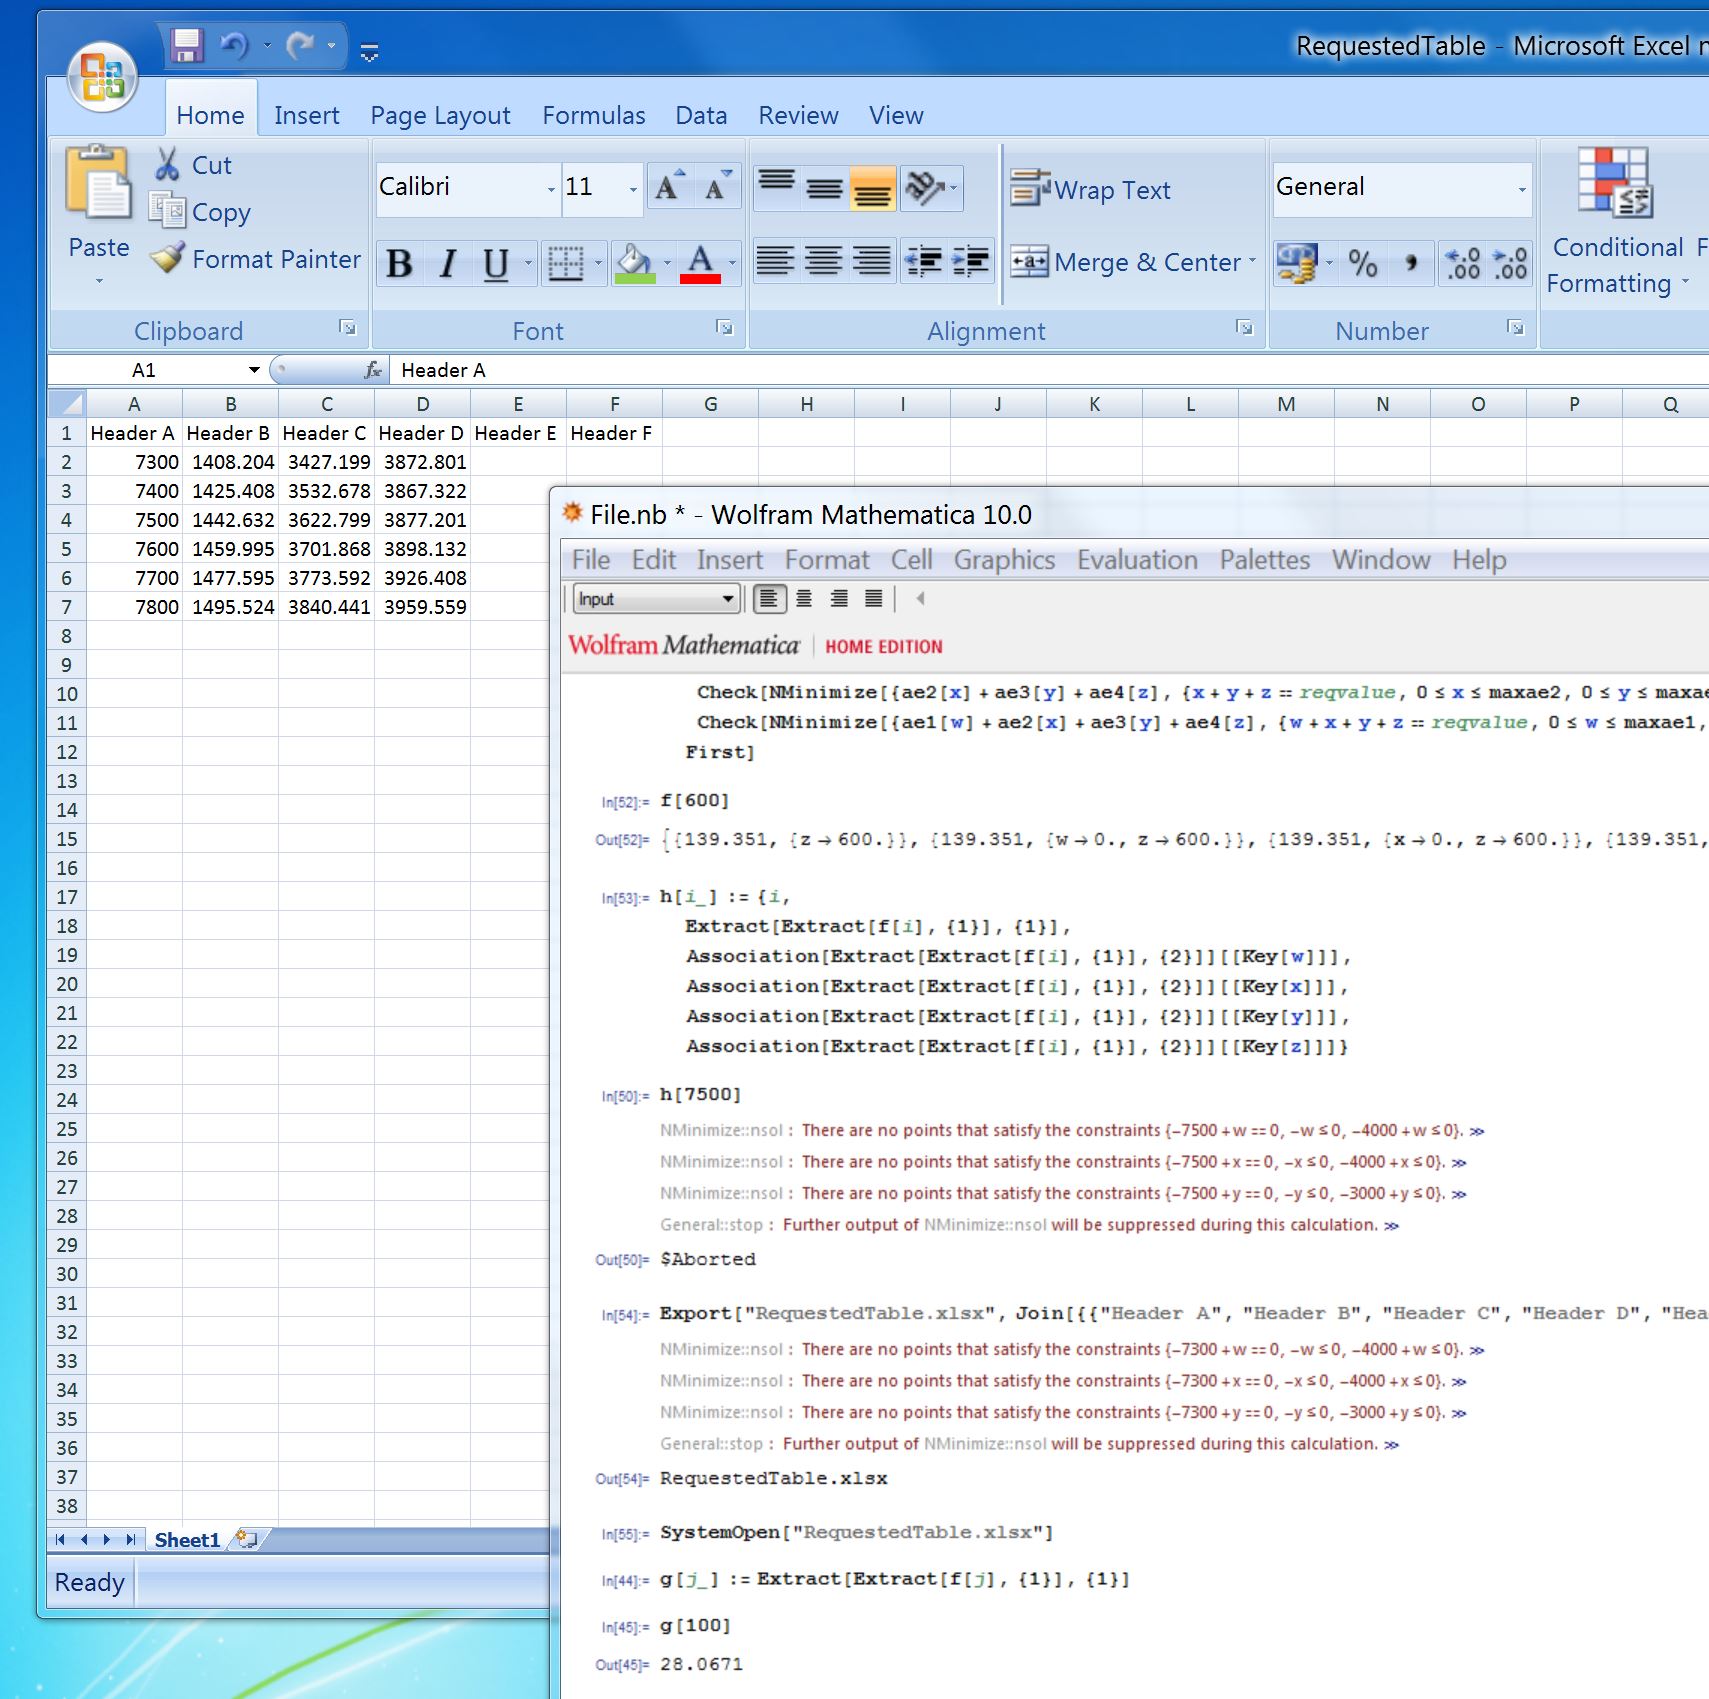Viewport: 1709px width, 1699px height.
Task: Open Number dialog launcher
Action: (1515, 327)
